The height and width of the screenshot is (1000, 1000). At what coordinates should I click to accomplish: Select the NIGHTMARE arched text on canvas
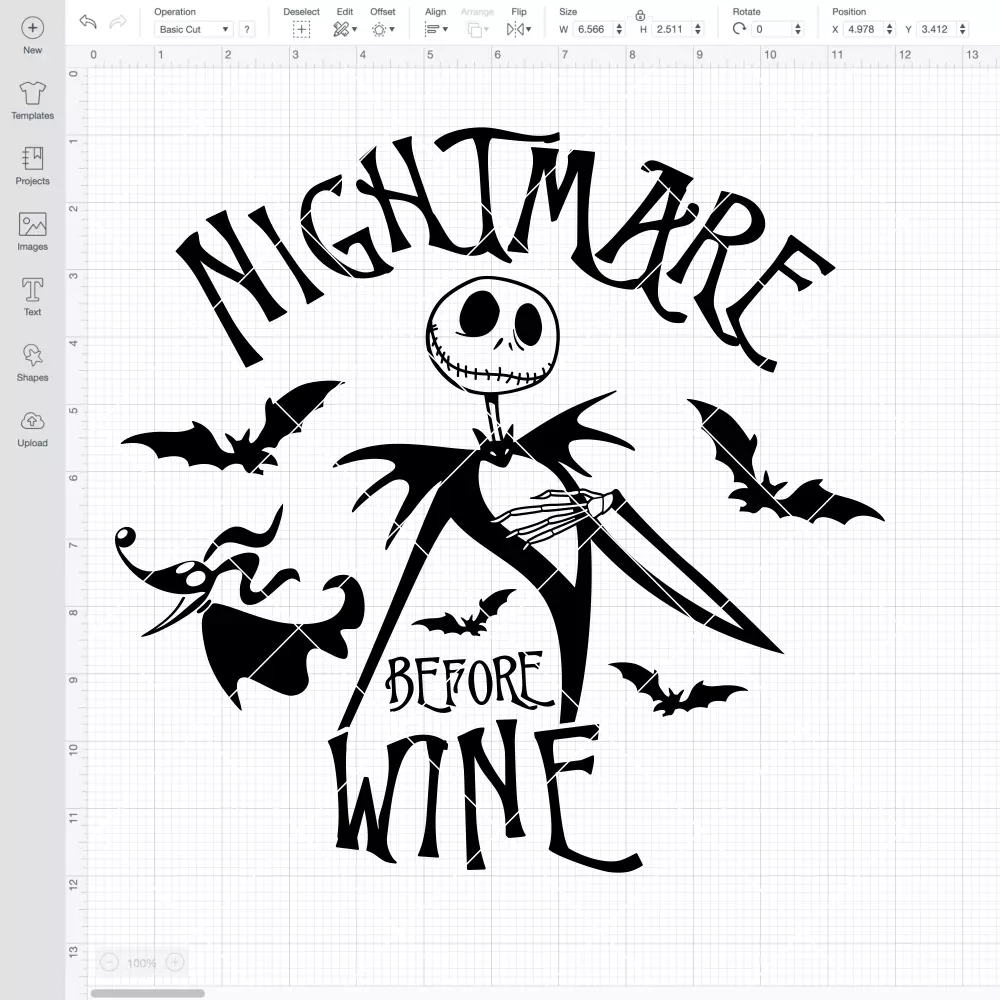coord(504,249)
